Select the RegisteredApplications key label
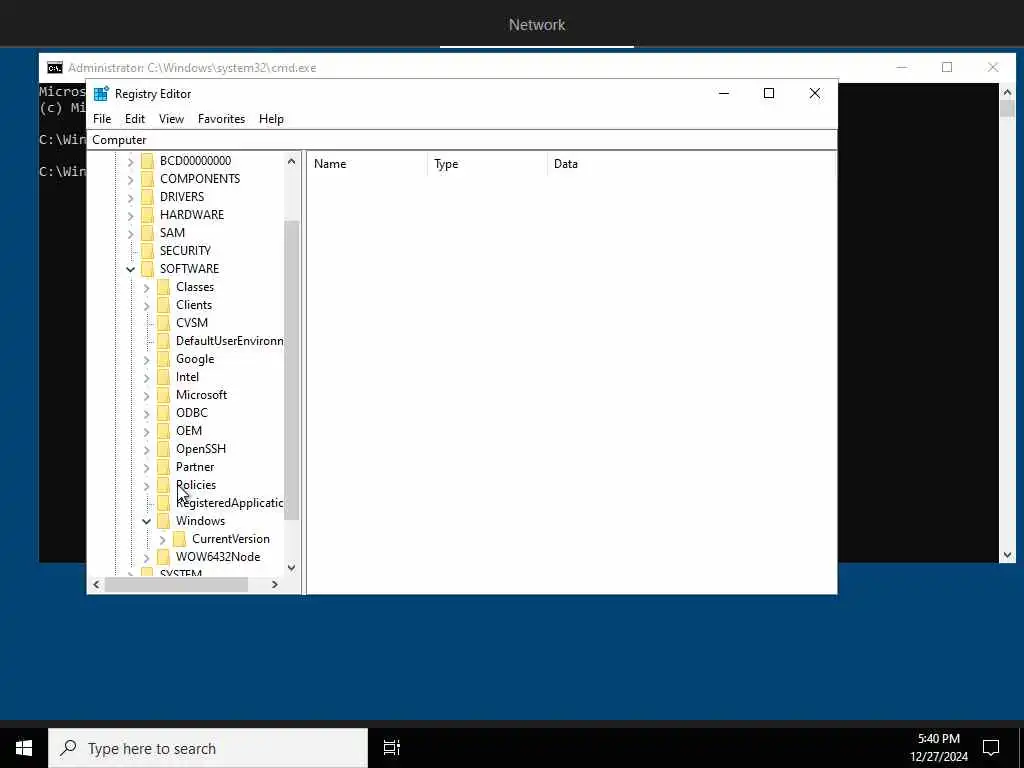Screen dimensions: 1024x768 tap(229, 503)
